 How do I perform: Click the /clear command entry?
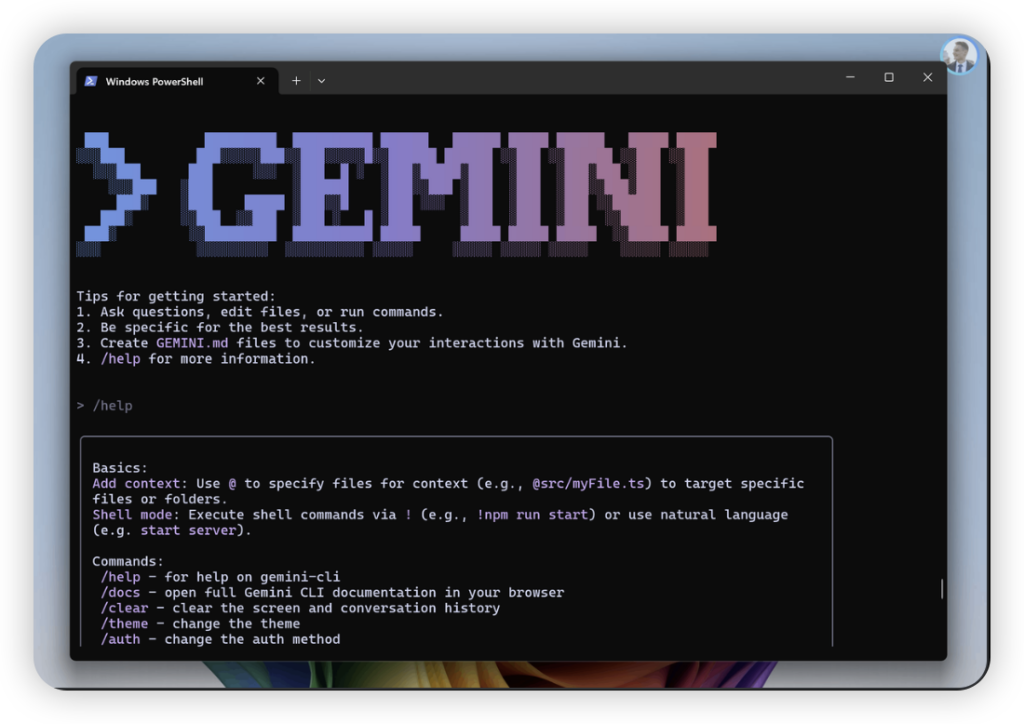click(124, 608)
